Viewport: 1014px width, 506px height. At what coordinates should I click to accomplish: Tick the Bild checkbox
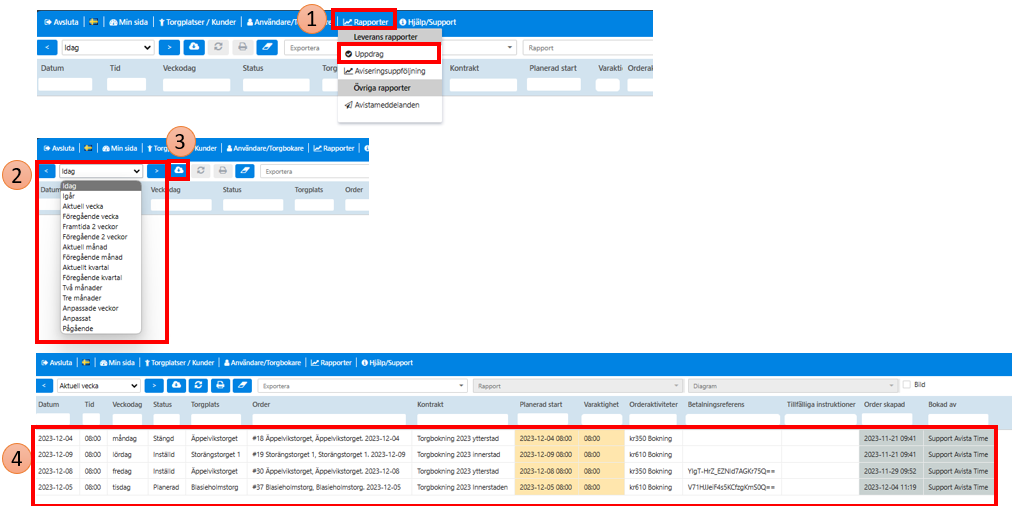[907, 384]
